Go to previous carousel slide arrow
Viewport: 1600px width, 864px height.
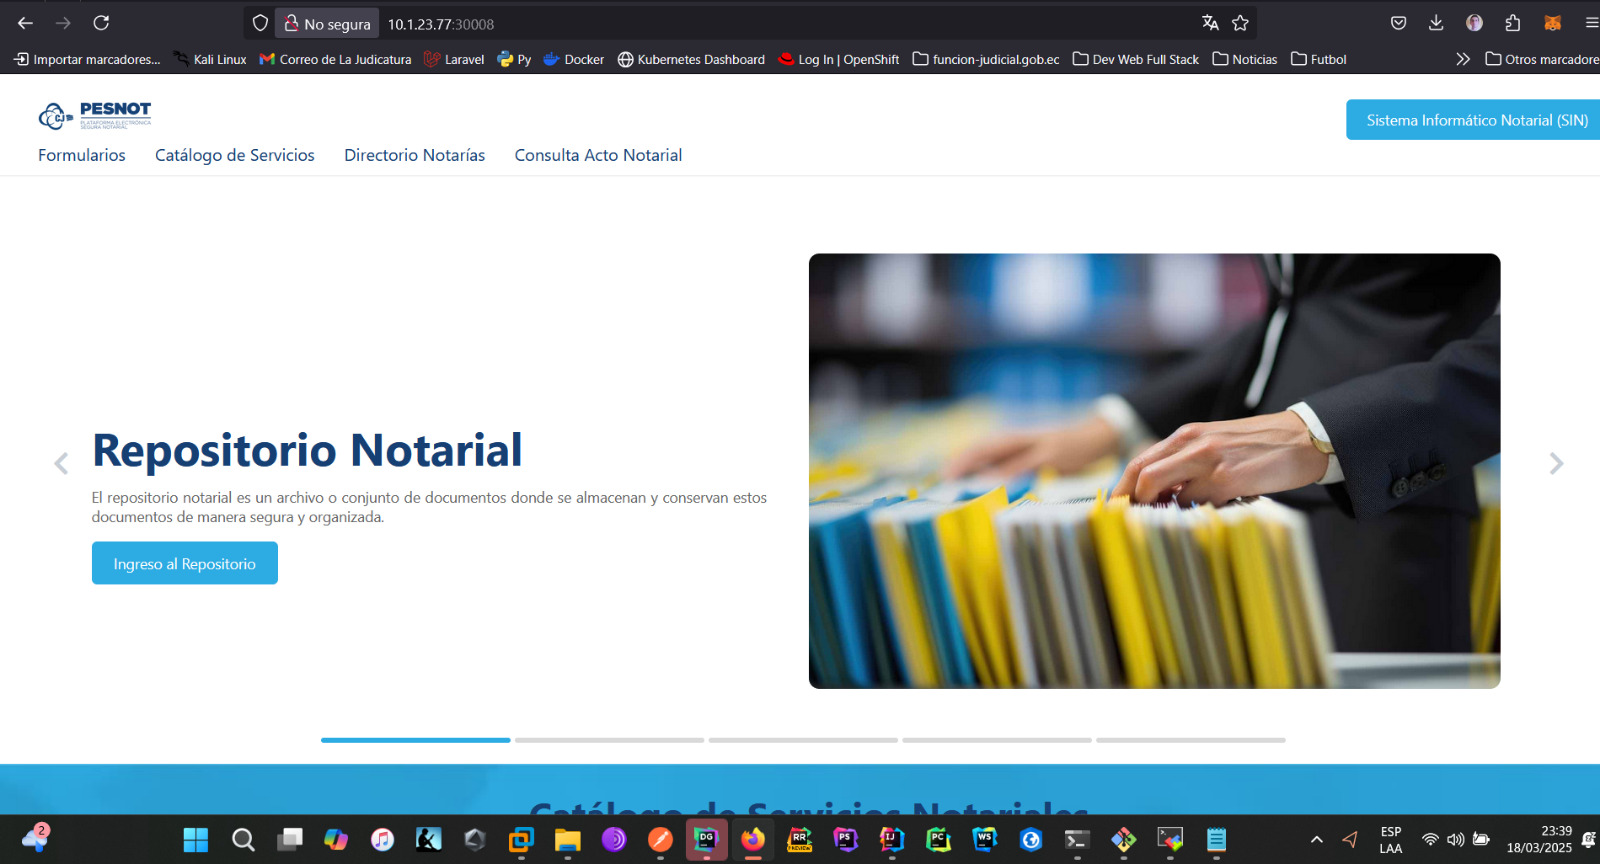click(61, 463)
